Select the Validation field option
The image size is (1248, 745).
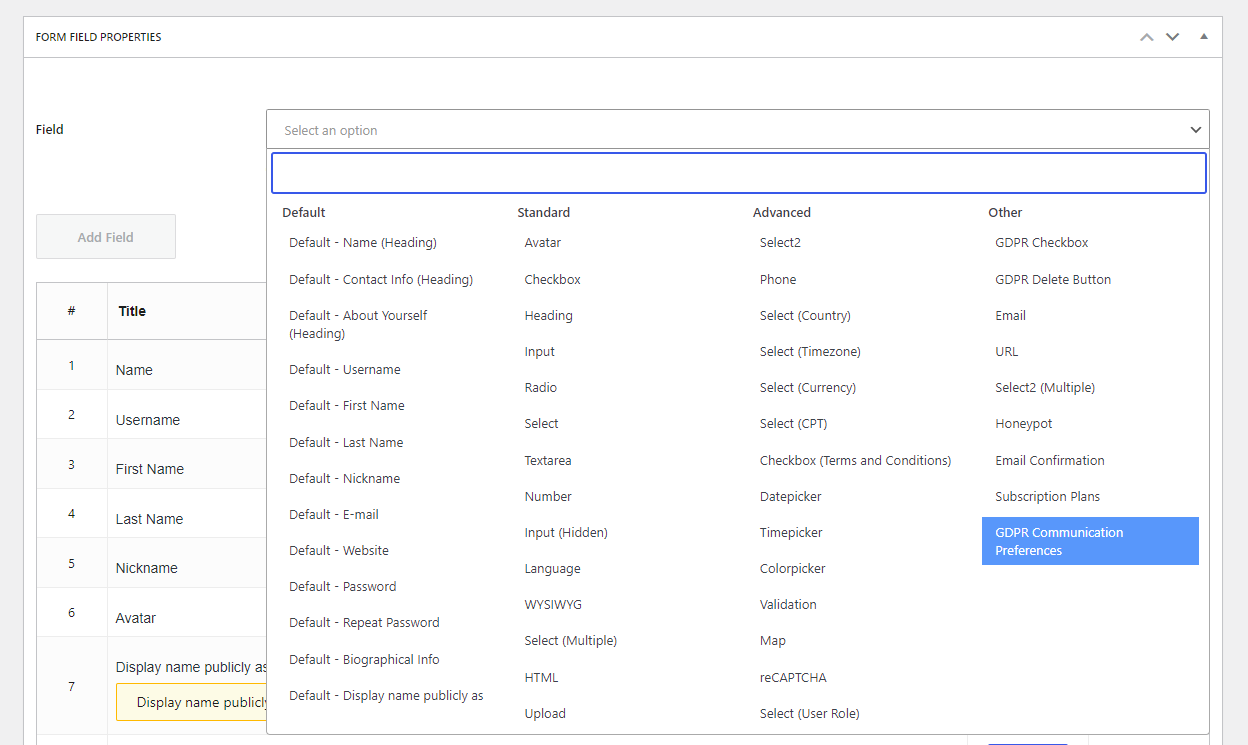(788, 605)
